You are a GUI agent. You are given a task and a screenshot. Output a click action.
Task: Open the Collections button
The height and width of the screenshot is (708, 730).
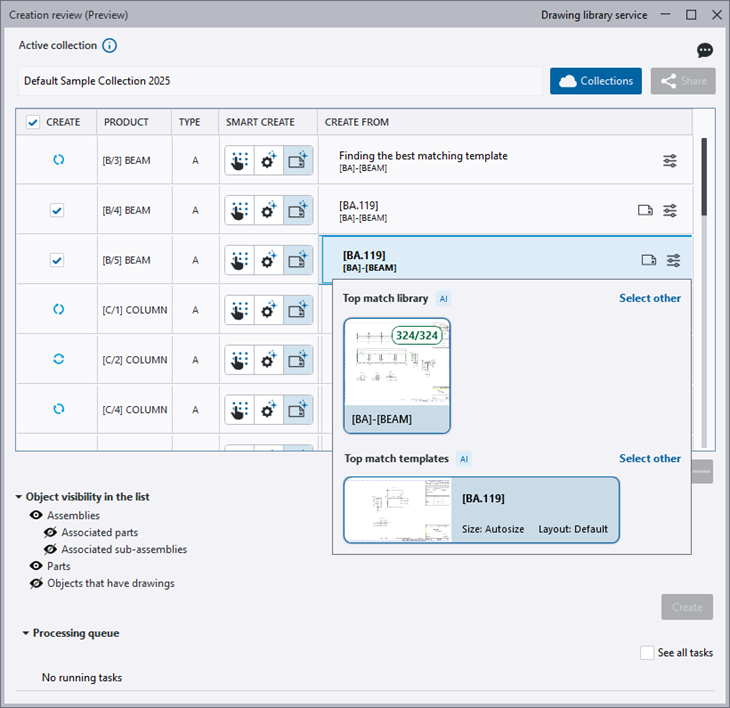pos(596,81)
